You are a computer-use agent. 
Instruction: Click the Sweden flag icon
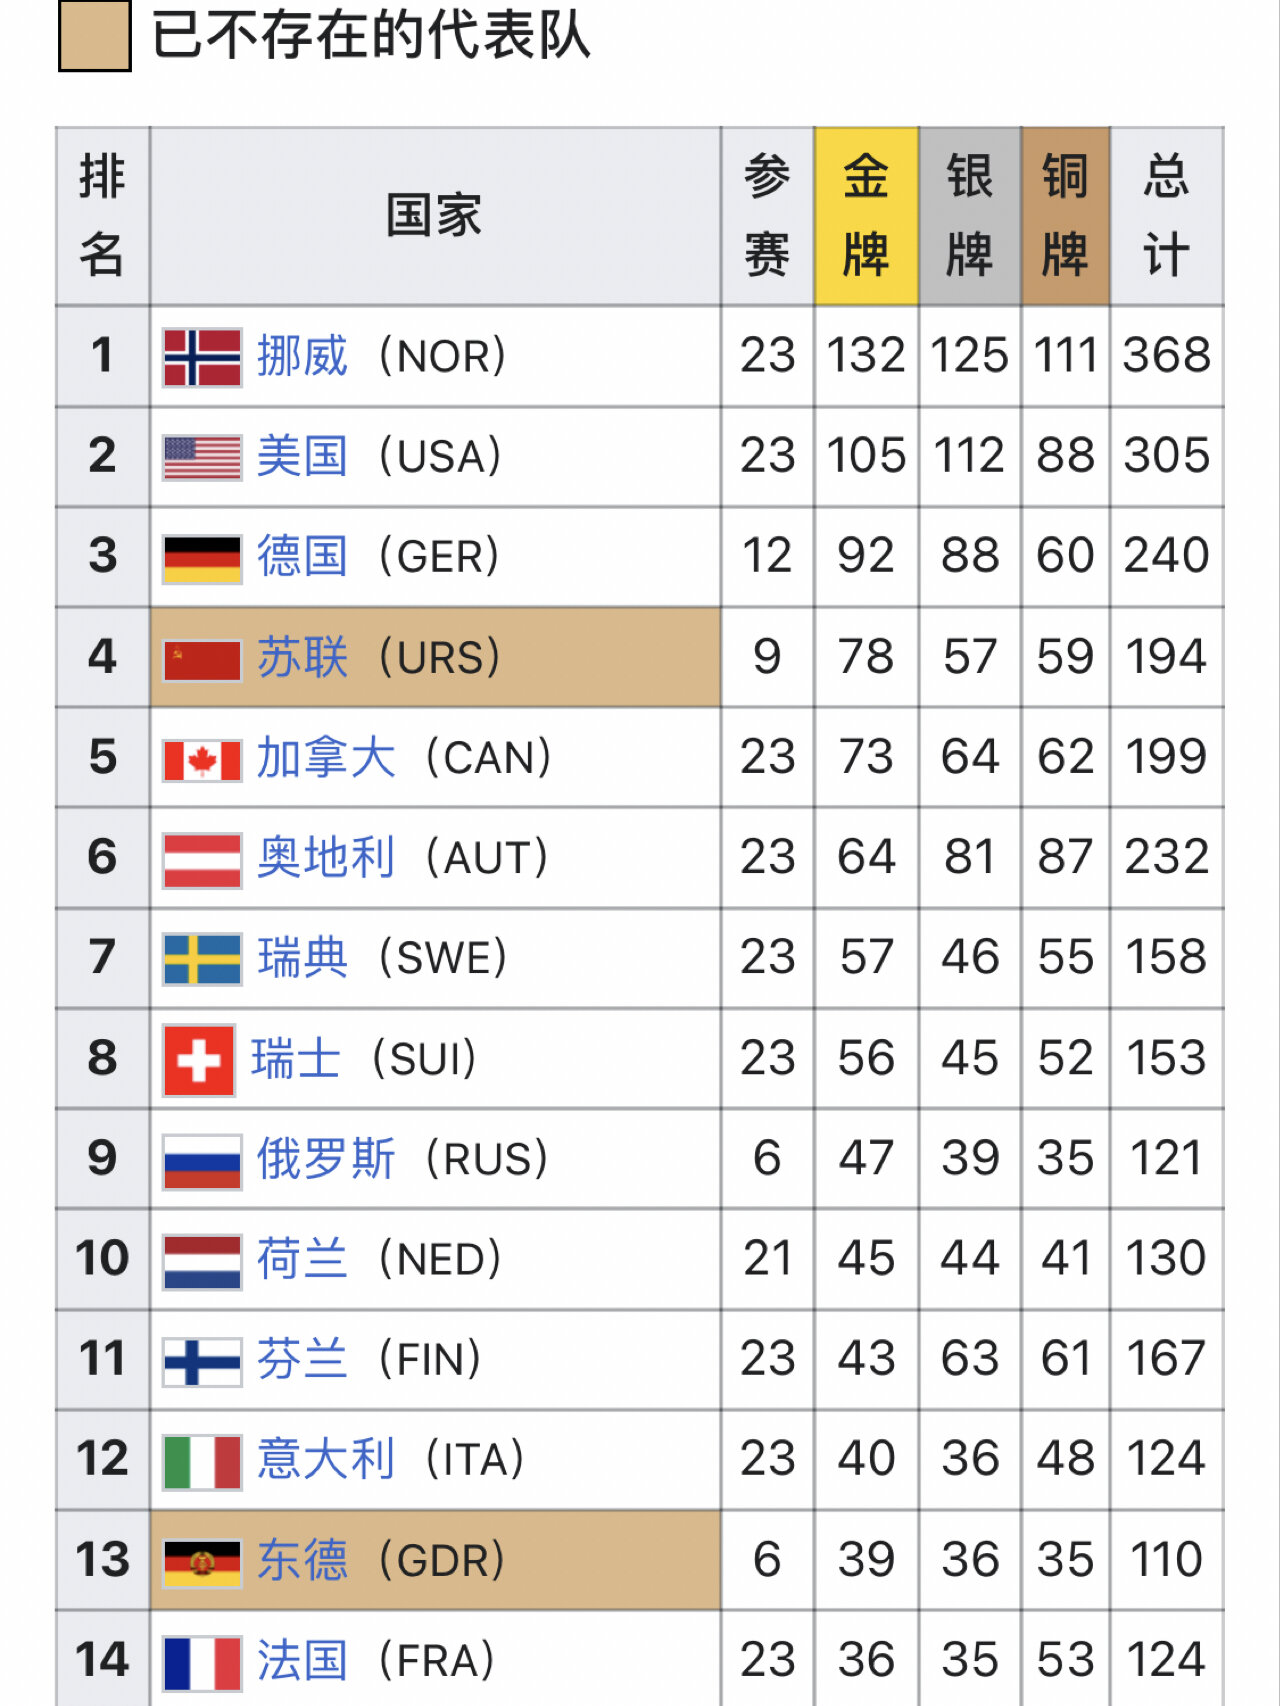point(202,959)
